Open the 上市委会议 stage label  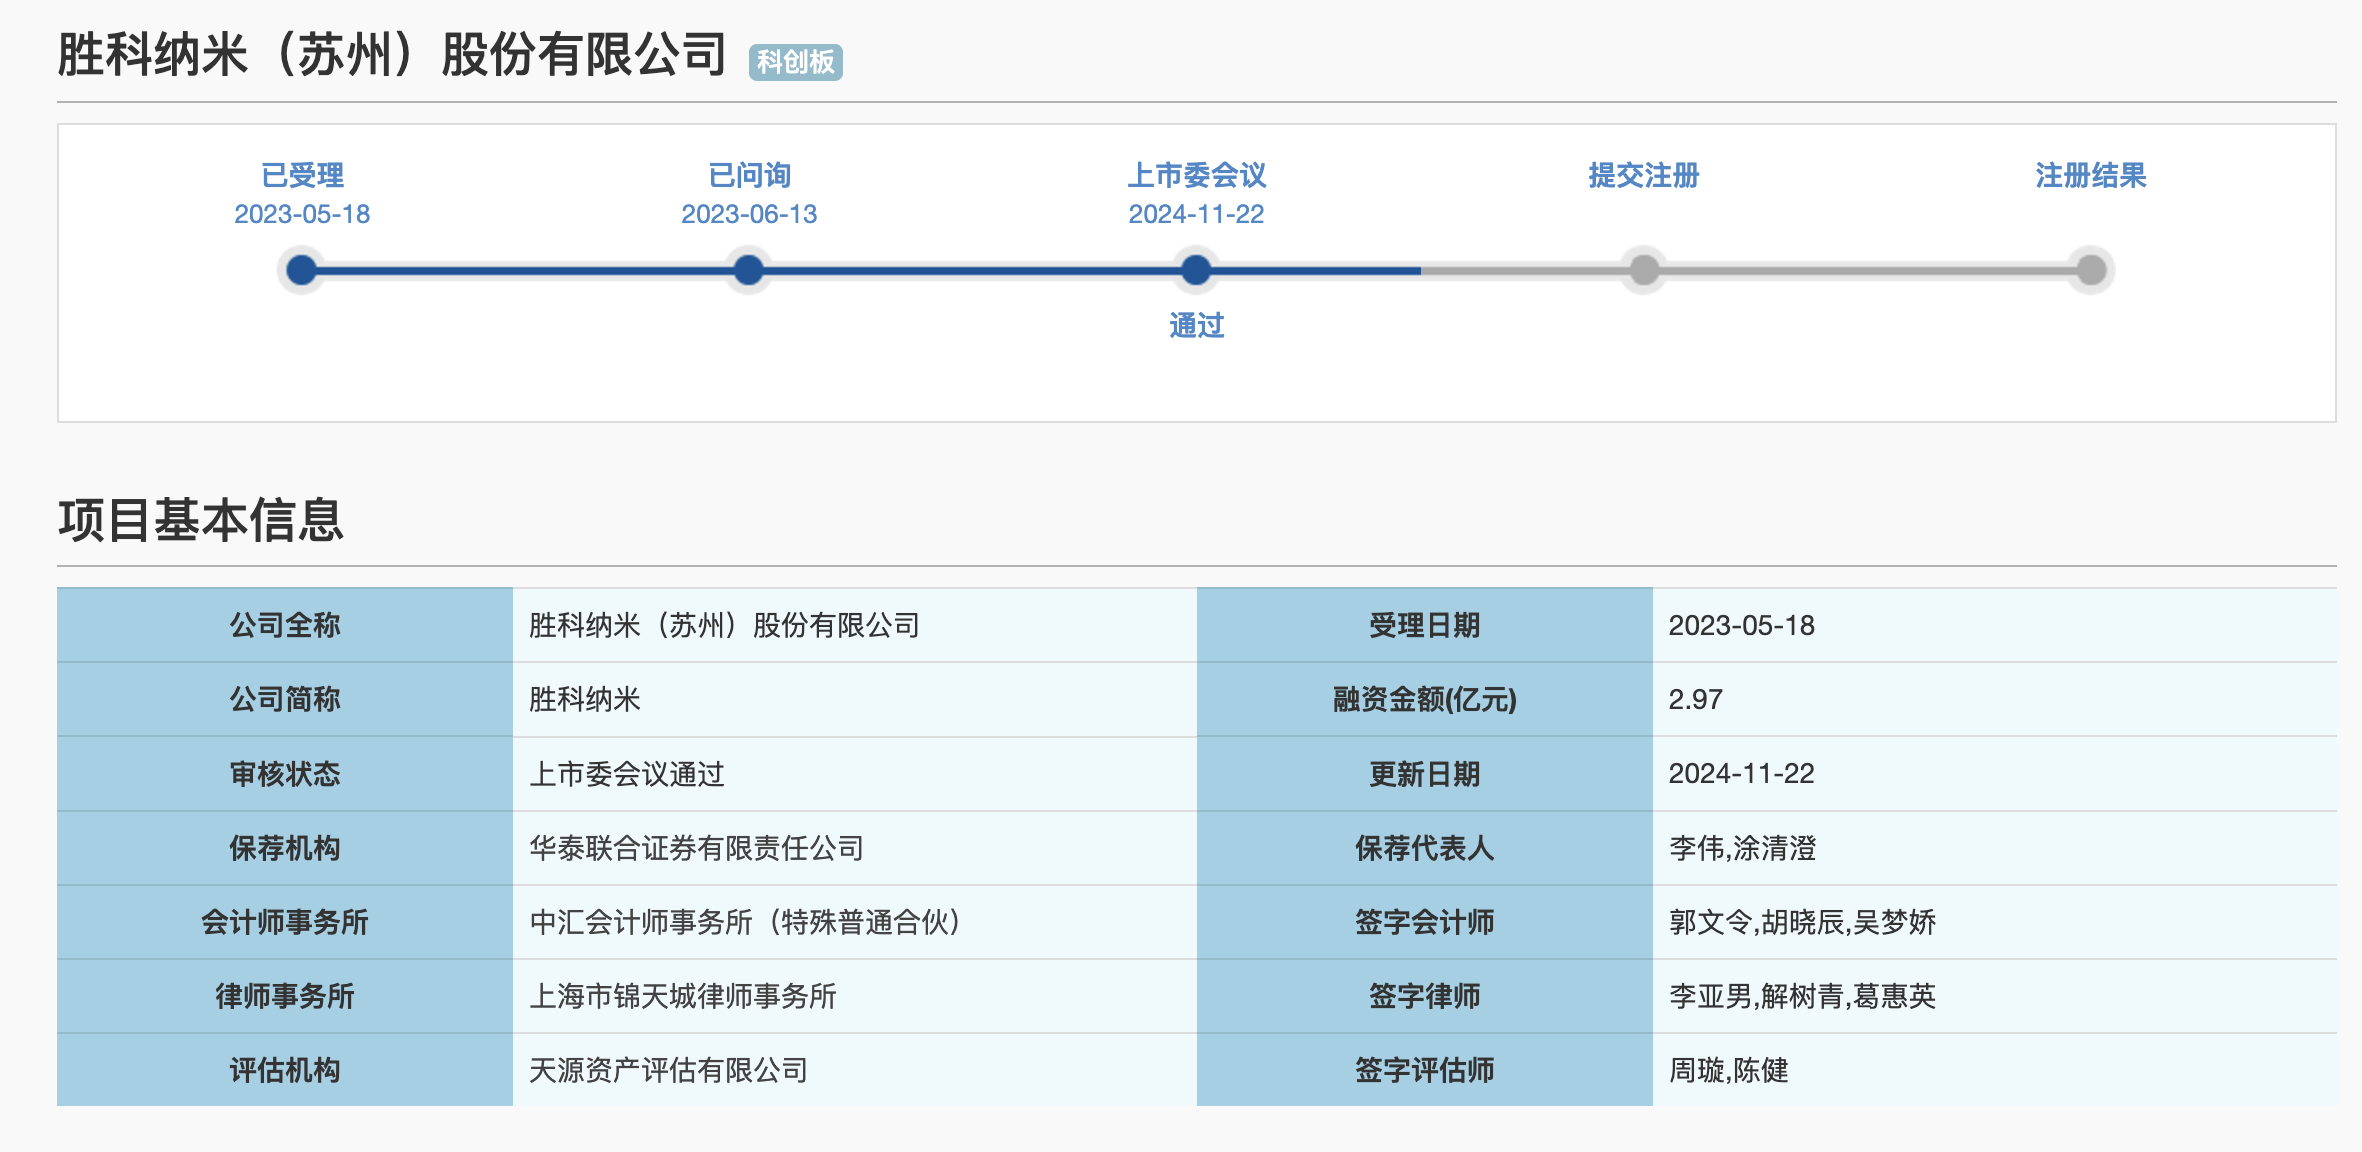coord(1196,176)
